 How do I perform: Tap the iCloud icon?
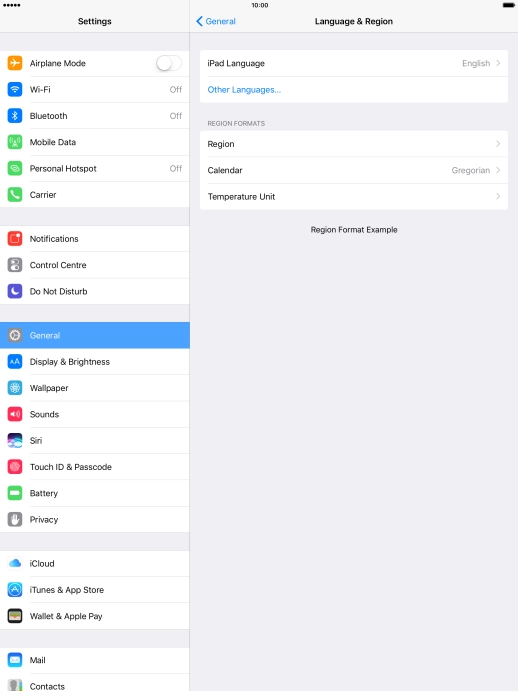pos(15,564)
